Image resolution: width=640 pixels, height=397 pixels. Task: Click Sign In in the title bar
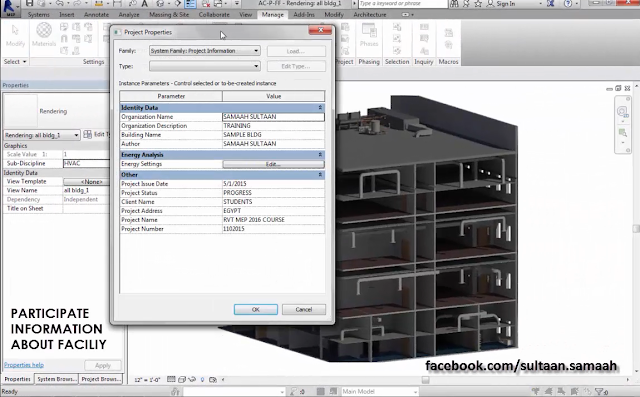[x=506, y=4]
